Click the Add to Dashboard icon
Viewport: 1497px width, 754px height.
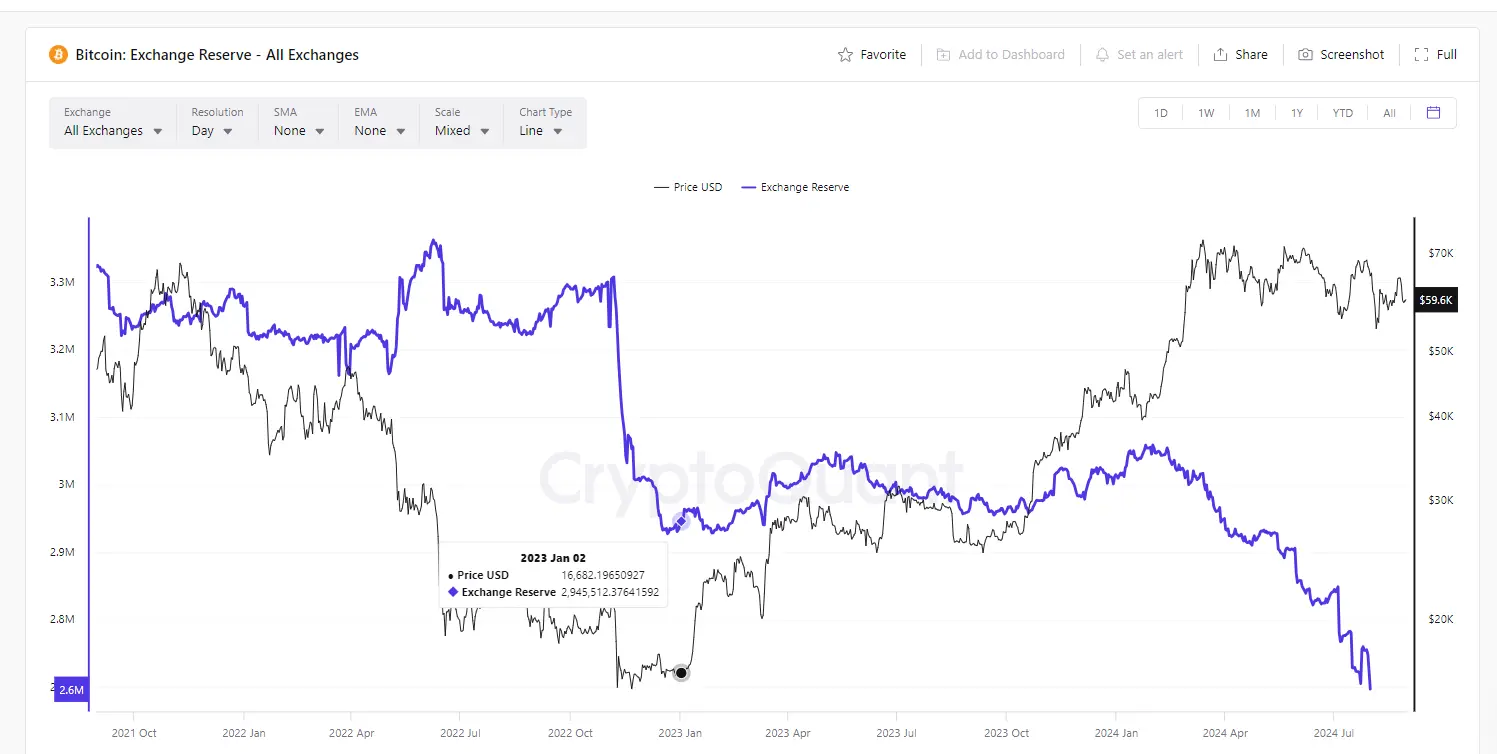coord(942,54)
